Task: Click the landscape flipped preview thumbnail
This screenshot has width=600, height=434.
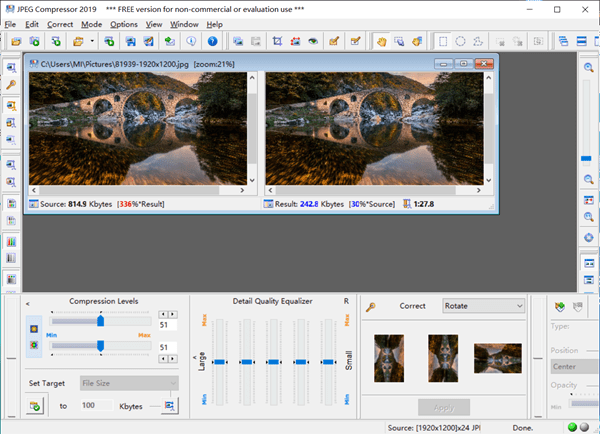Action: click(x=497, y=358)
